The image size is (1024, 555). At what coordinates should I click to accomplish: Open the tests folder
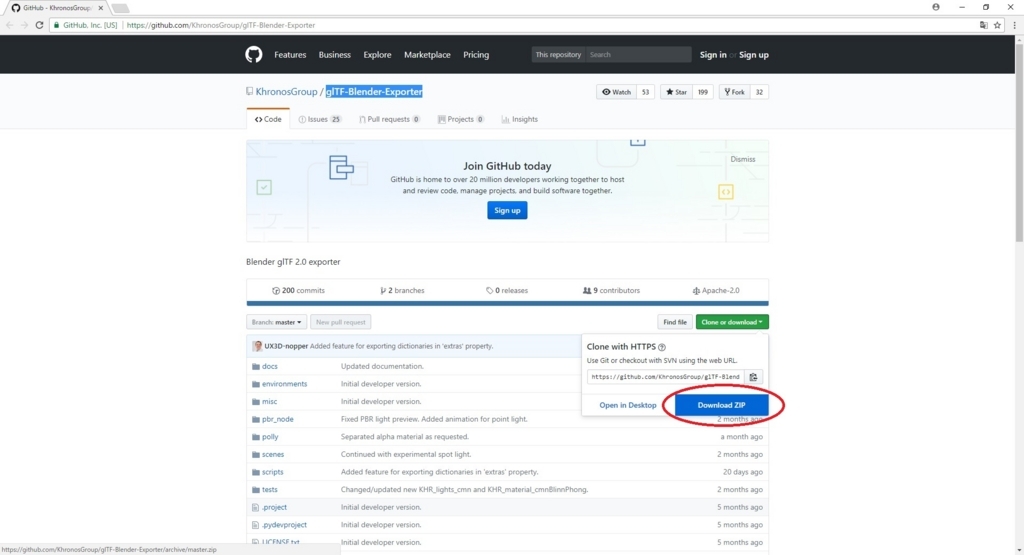pyautogui.click(x=270, y=490)
